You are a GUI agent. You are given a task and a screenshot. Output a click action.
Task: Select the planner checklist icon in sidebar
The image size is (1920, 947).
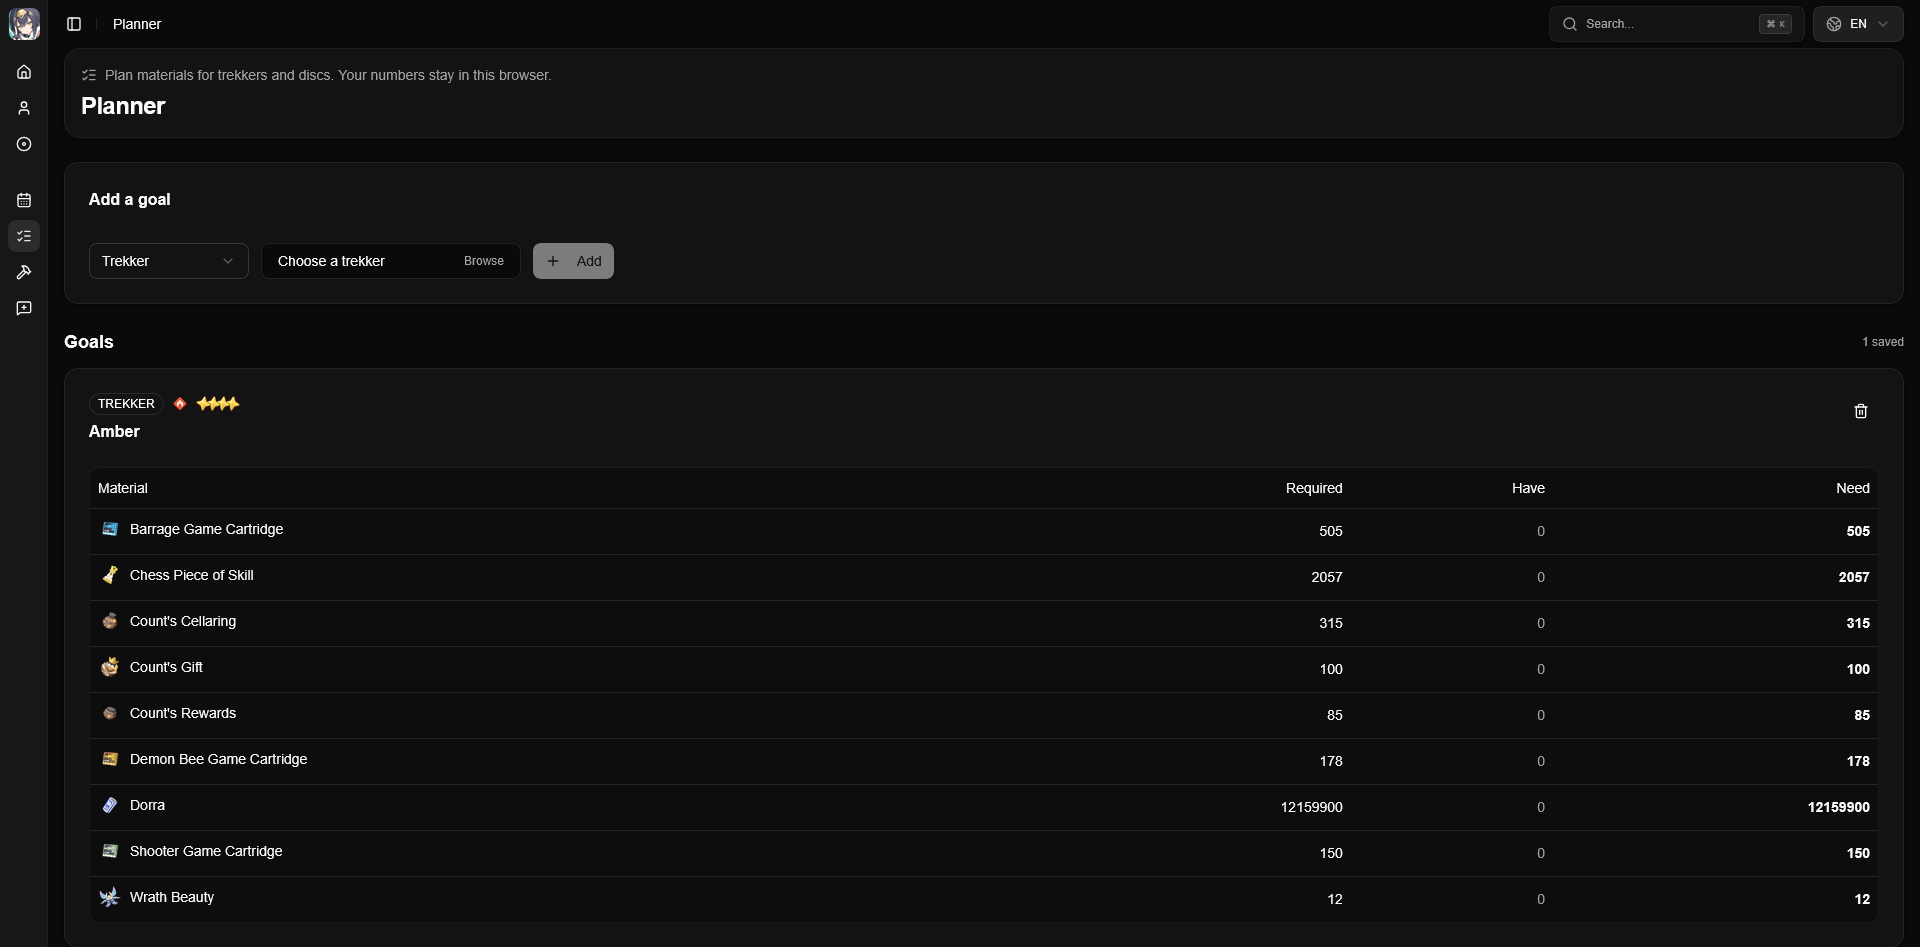24,236
